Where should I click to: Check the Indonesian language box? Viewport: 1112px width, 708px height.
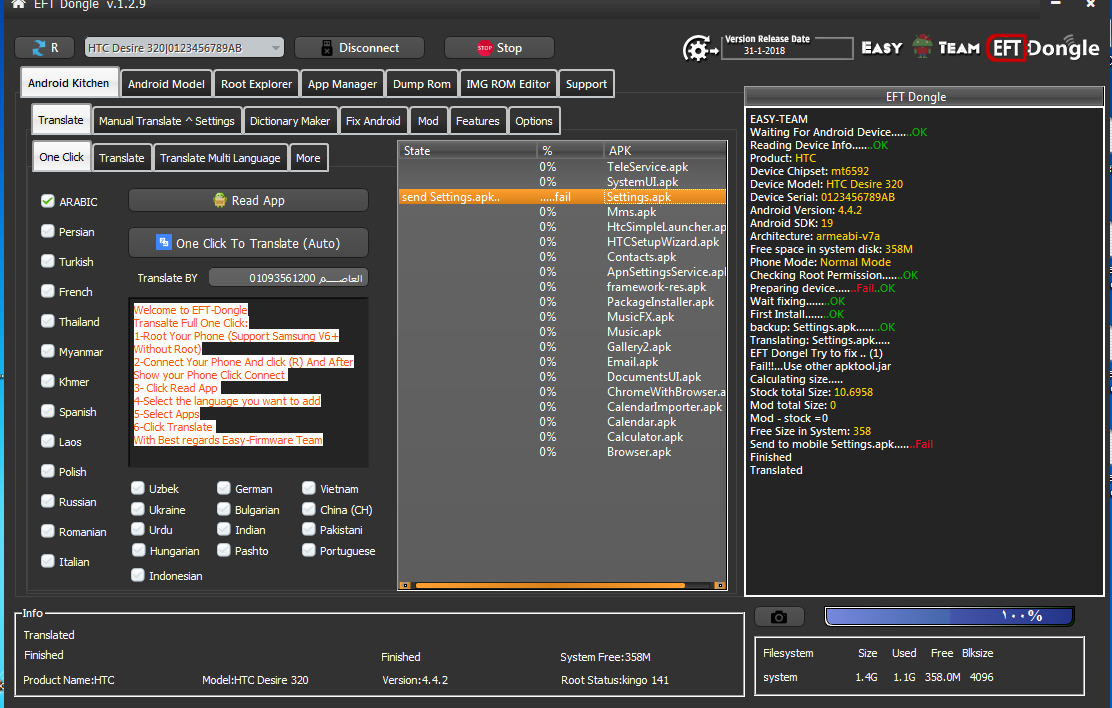point(138,575)
